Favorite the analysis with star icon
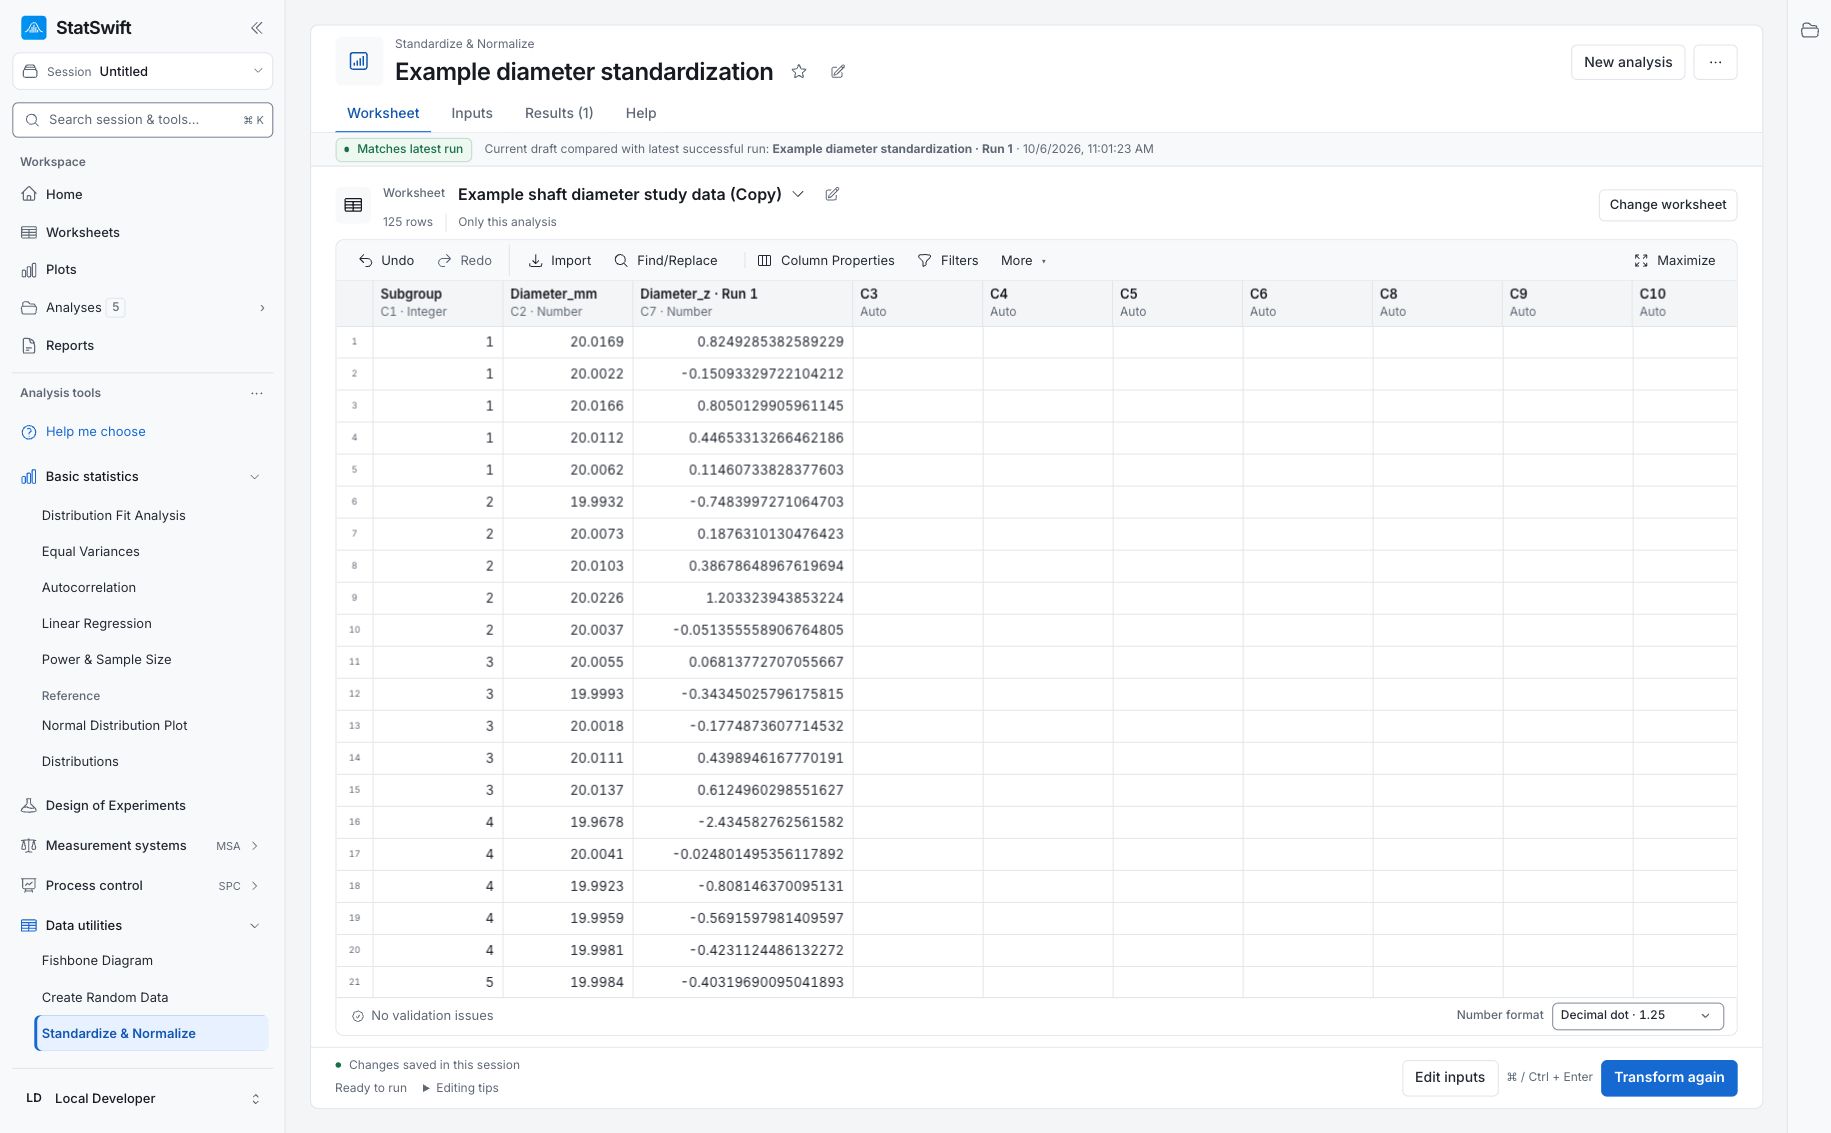 (x=799, y=72)
